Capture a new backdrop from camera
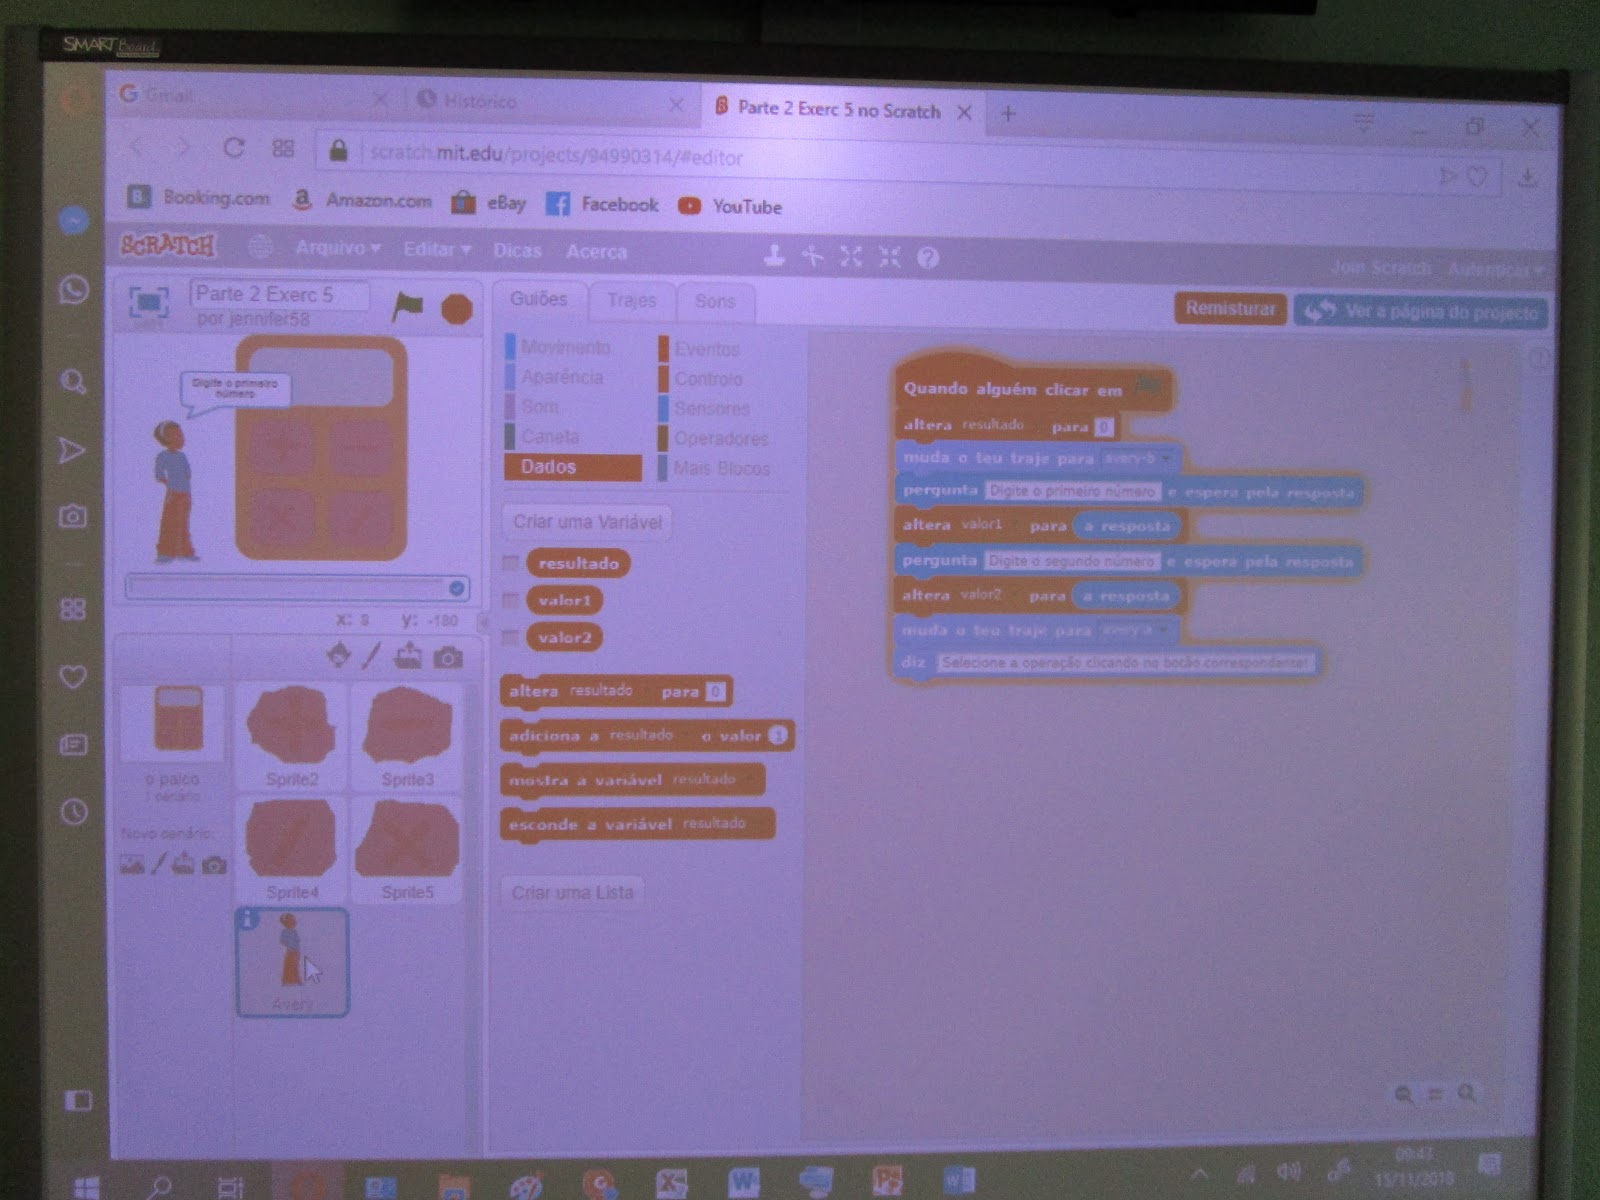This screenshot has width=1600, height=1200. pyautogui.click(x=213, y=865)
